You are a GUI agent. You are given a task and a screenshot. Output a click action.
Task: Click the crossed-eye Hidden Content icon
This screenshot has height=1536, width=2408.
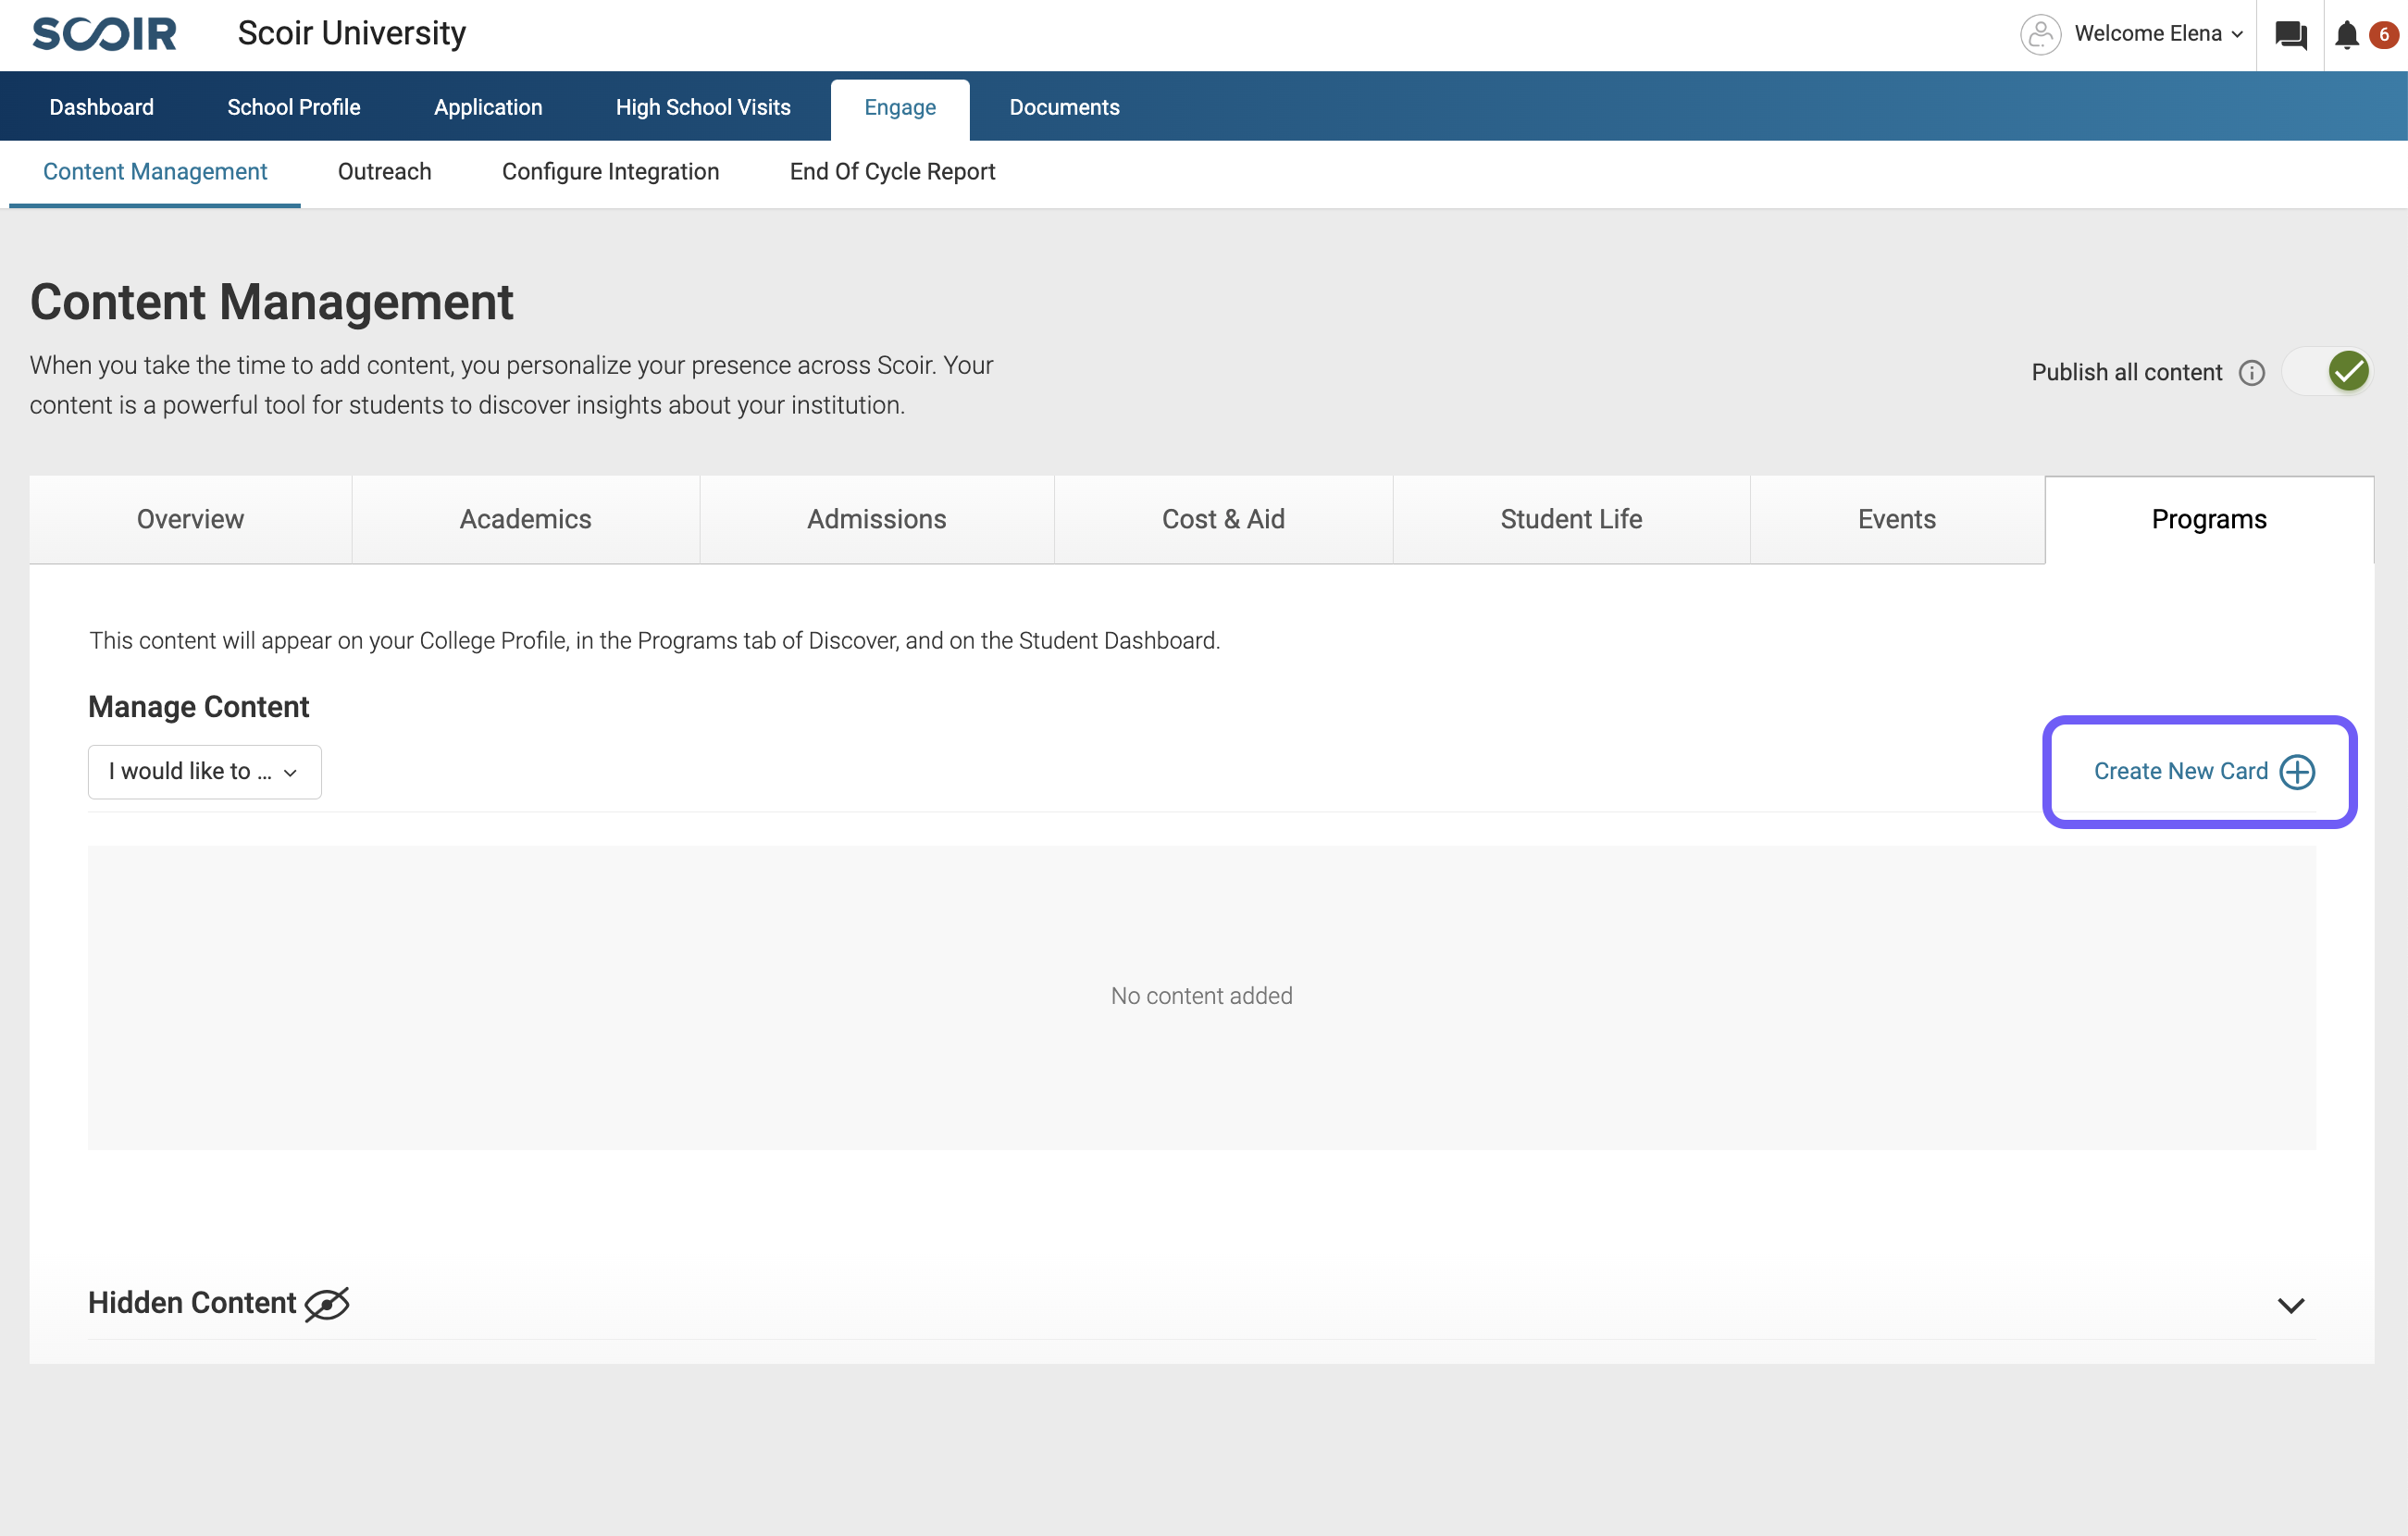pyautogui.click(x=327, y=1304)
